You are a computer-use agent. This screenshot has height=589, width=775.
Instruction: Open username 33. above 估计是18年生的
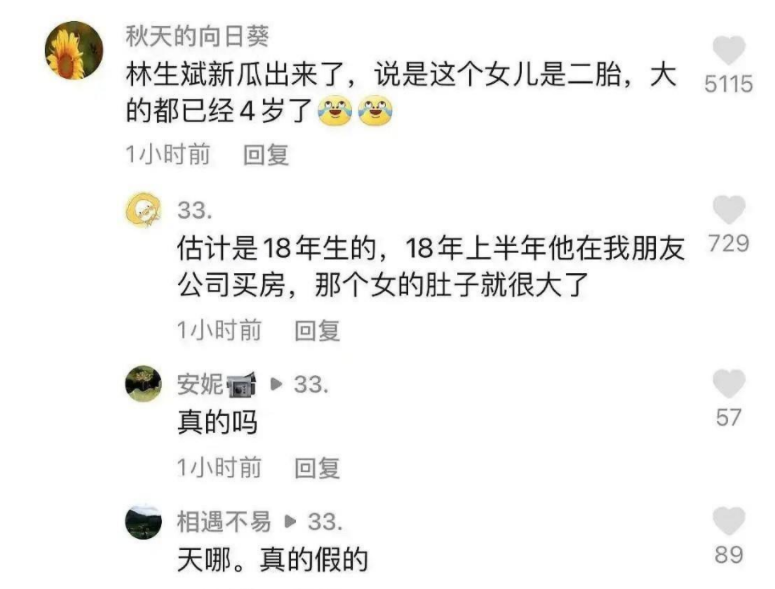pyautogui.click(x=195, y=210)
